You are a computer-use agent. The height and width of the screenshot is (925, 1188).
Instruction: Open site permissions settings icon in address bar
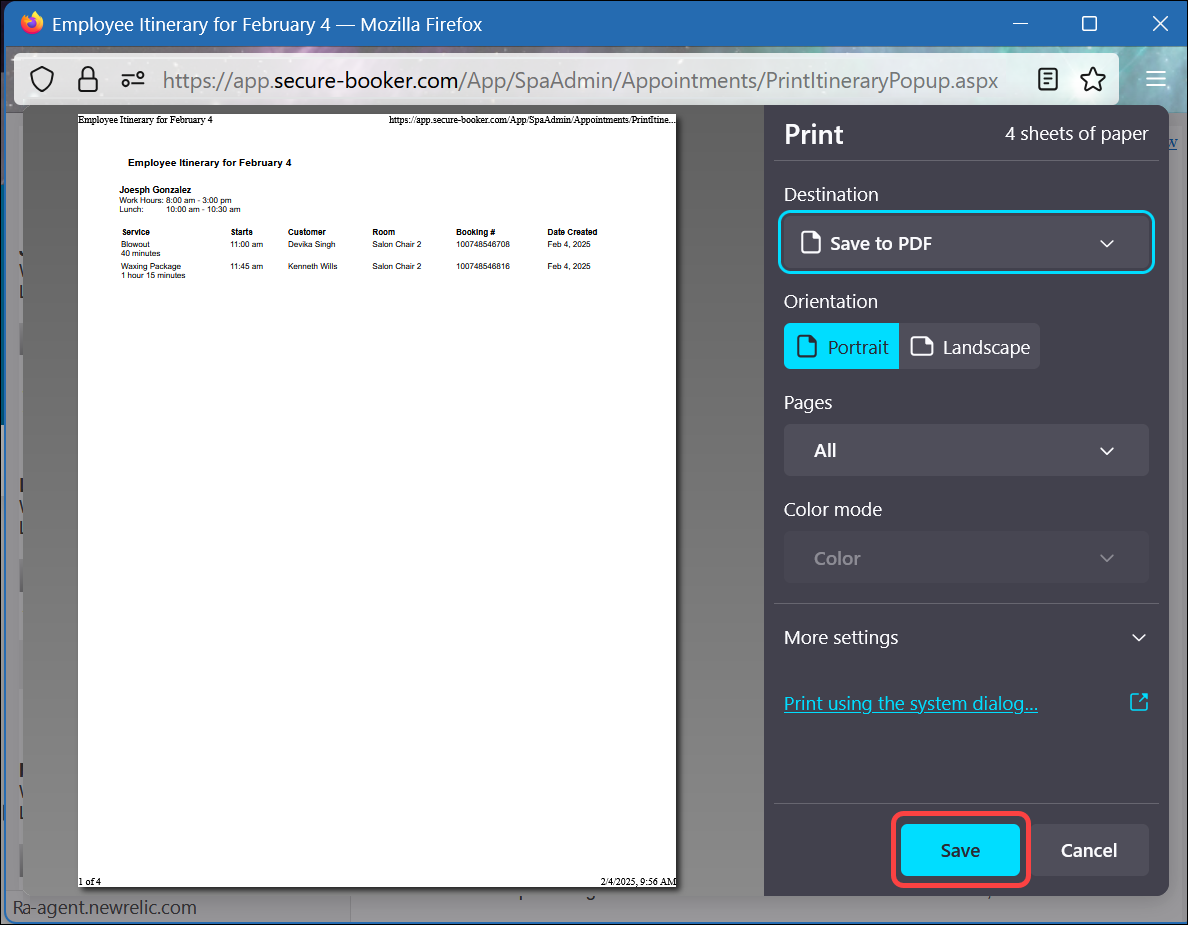(x=133, y=78)
